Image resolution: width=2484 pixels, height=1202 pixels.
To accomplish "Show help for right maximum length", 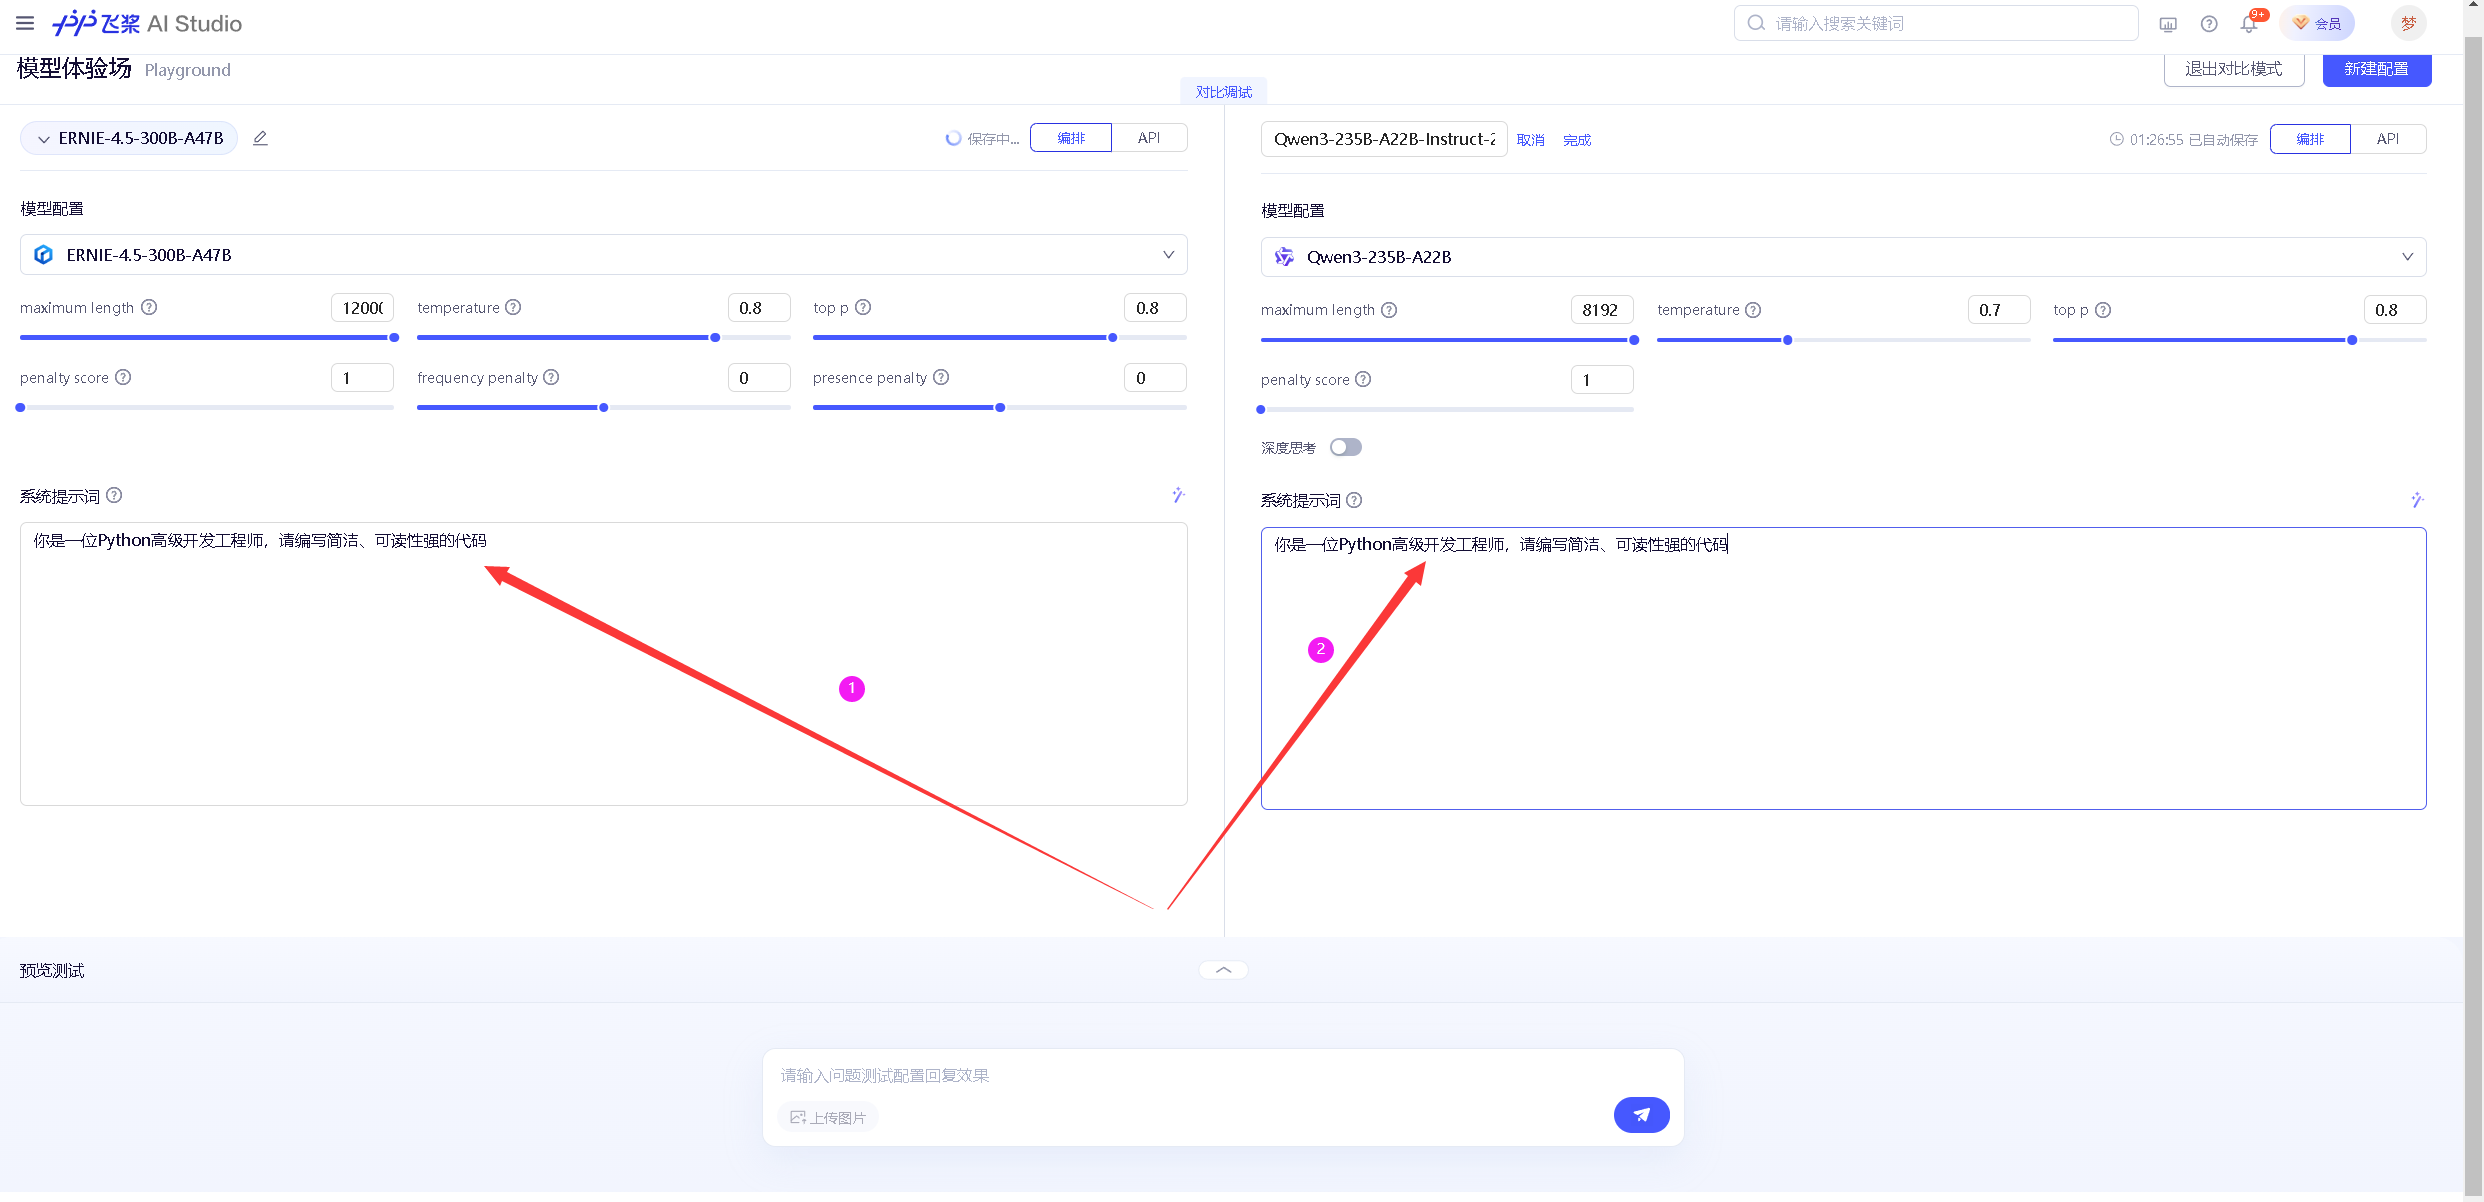I will pos(1389,310).
